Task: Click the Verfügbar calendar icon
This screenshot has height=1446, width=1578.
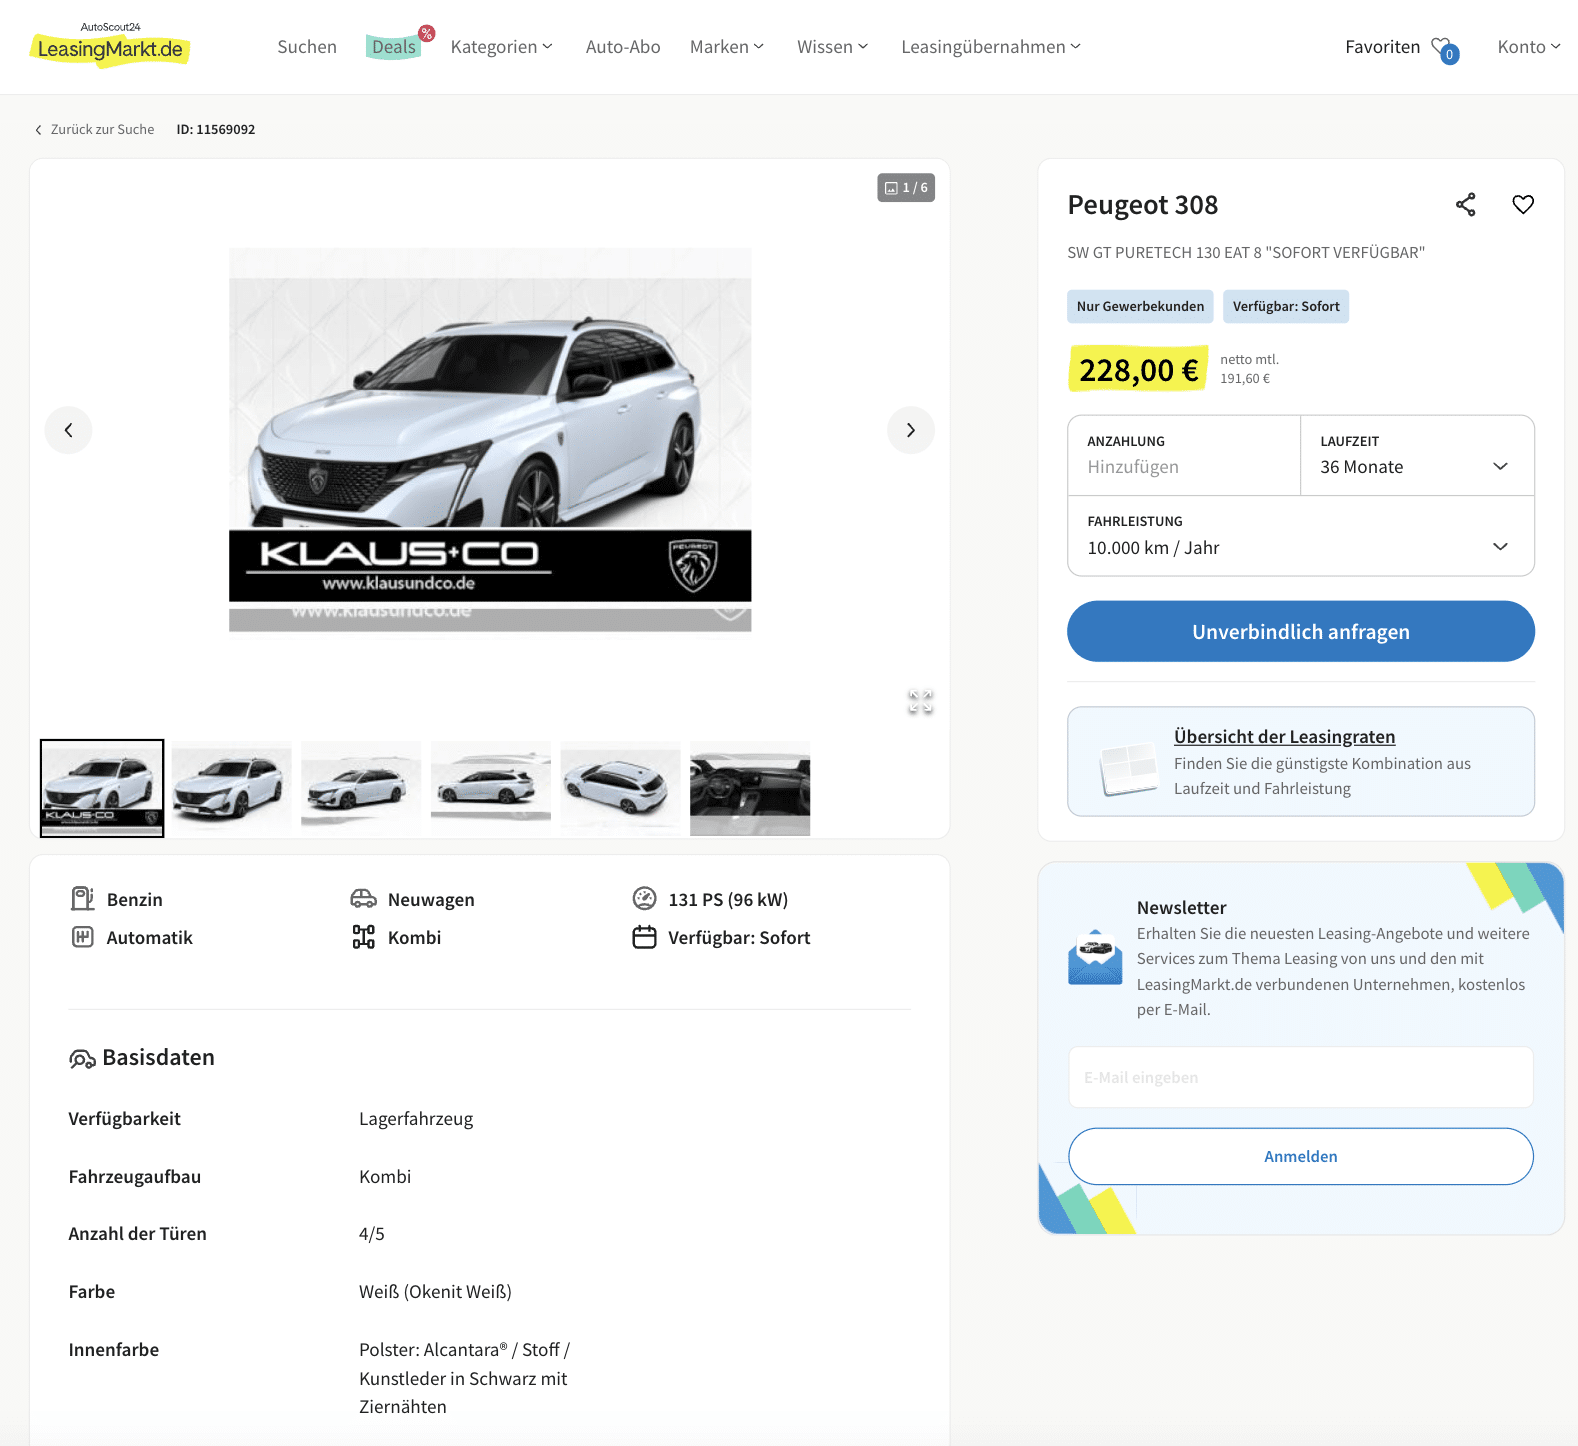Action: [x=644, y=937]
